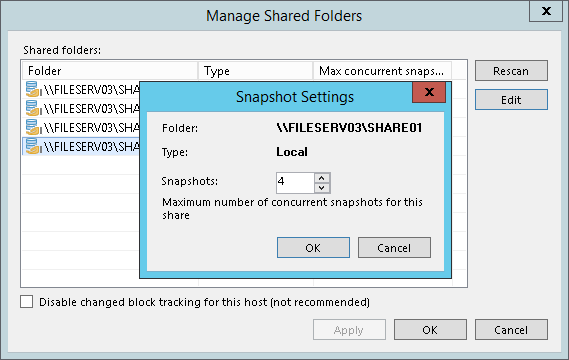Increase snapshots count with up arrow

click(322, 178)
